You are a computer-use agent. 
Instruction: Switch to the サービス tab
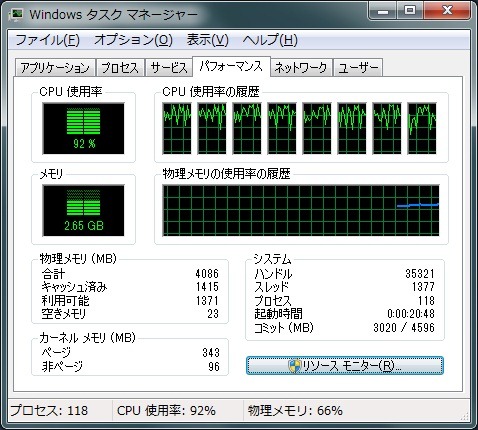tap(169, 68)
